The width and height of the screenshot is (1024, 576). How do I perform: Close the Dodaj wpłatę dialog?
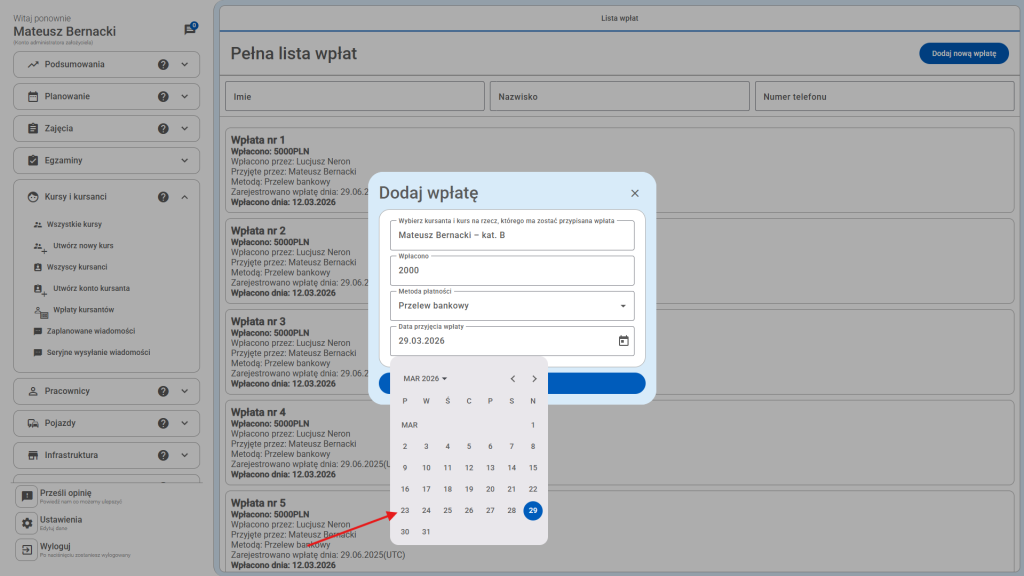(635, 193)
